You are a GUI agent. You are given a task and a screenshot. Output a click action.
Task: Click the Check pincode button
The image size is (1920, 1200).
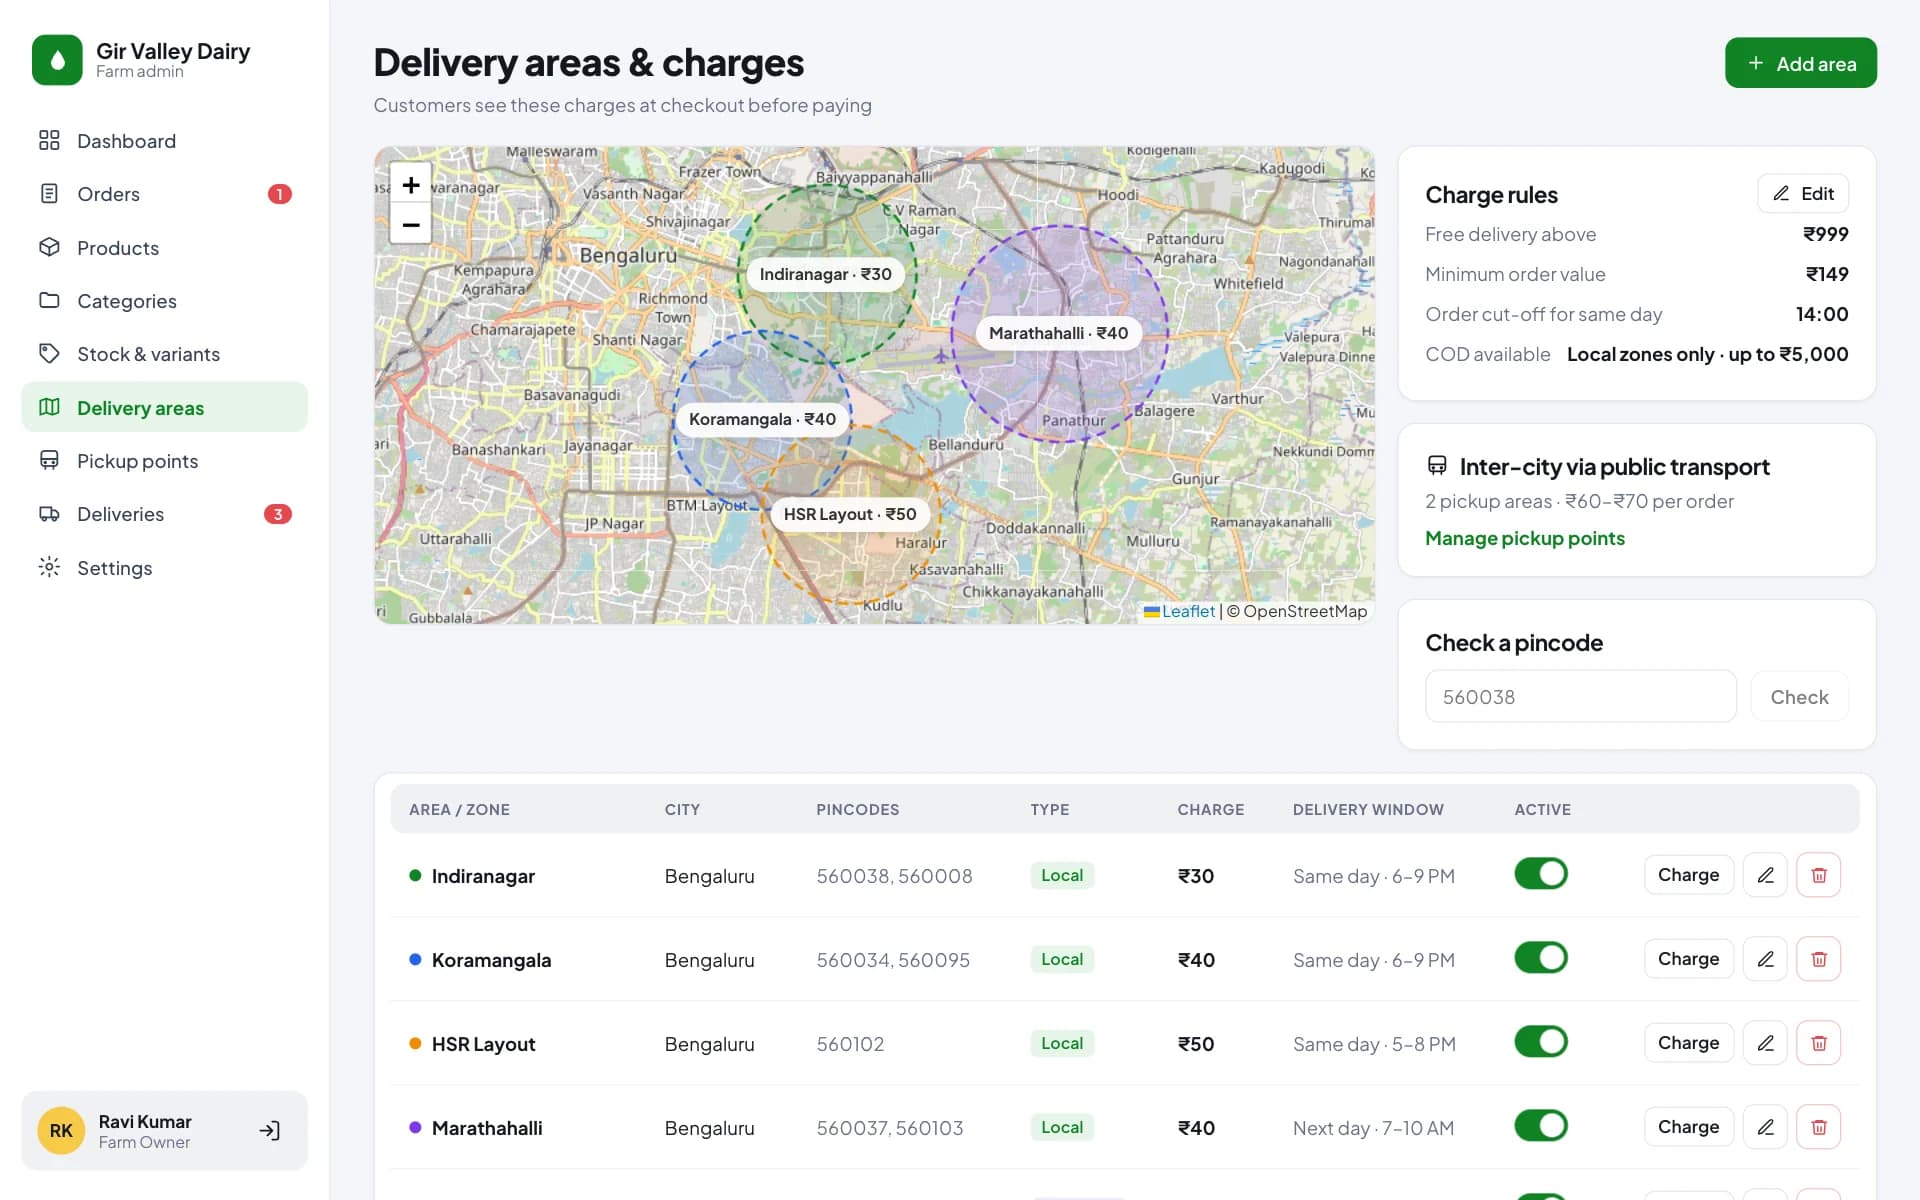click(1799, 696)
